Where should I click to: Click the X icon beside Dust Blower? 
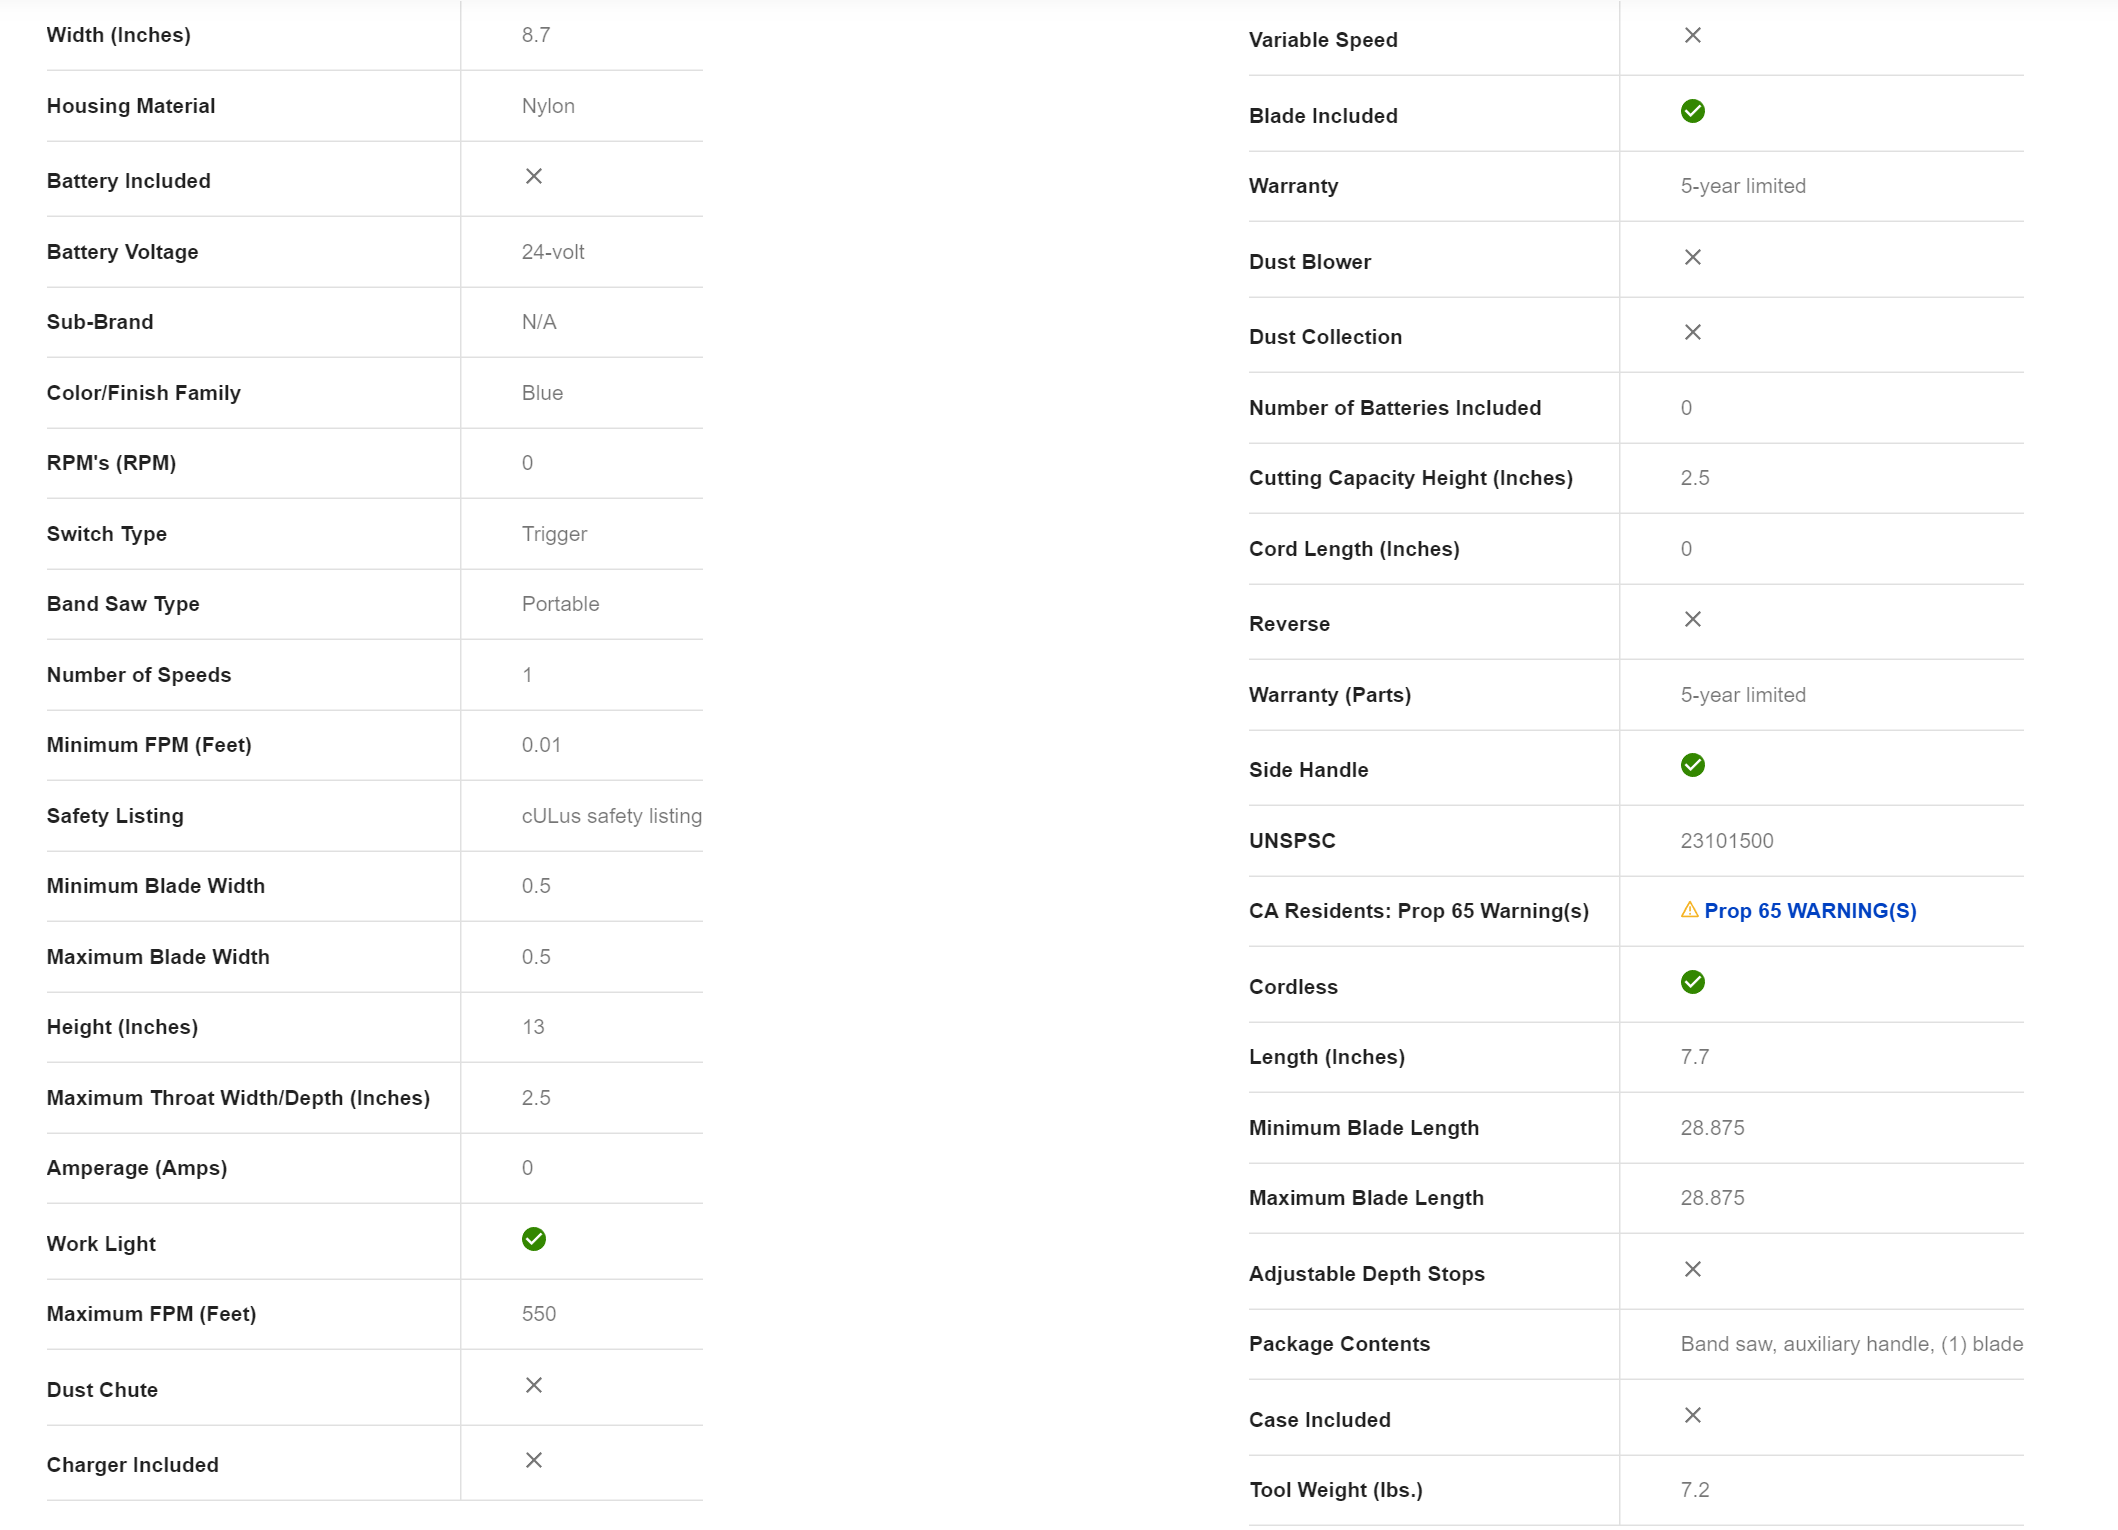point(1692,257)
